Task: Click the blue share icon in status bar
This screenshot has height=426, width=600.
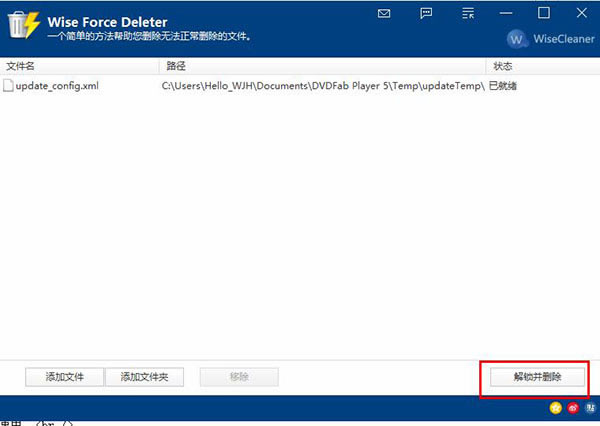Action: pyautogui.click(x=590, y=408)
